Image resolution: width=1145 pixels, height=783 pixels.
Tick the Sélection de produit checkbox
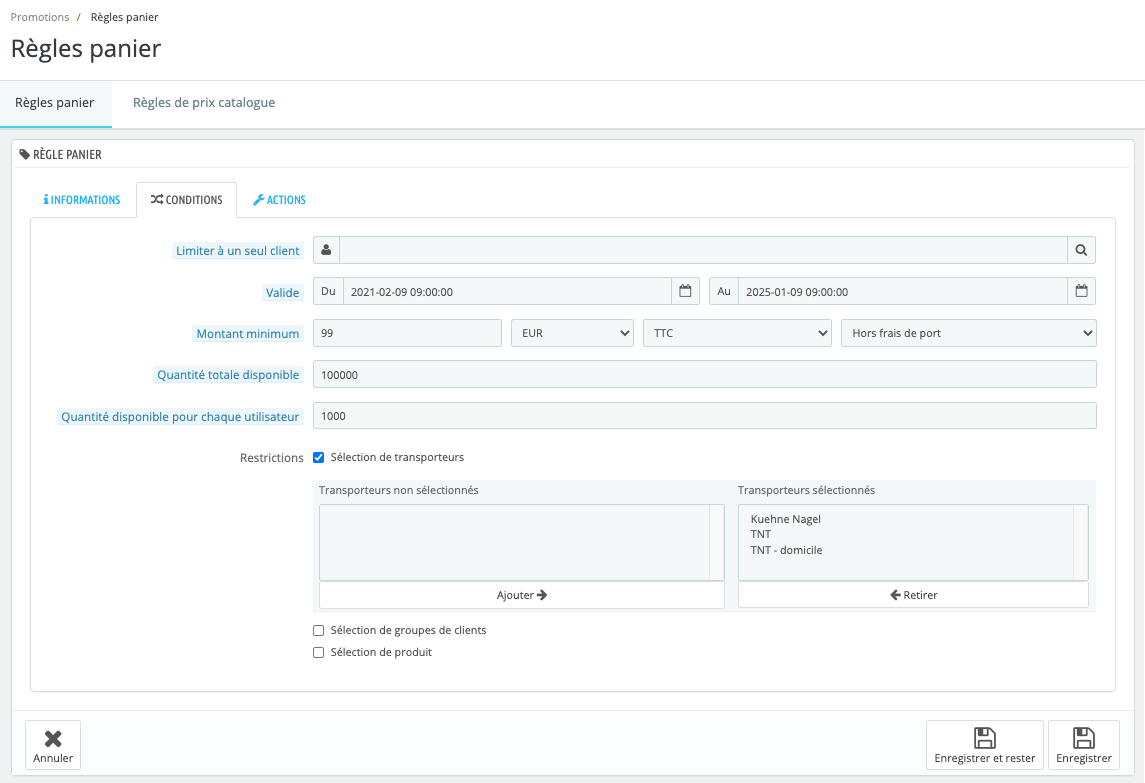tap(318, 652)
